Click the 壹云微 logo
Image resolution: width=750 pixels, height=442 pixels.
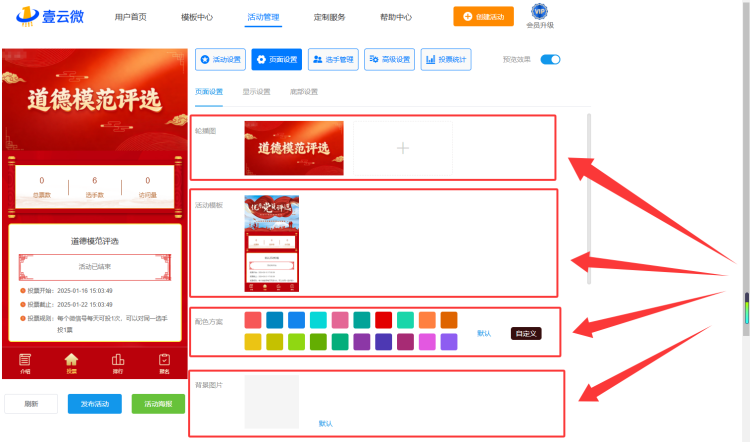[x=50, y=16]
